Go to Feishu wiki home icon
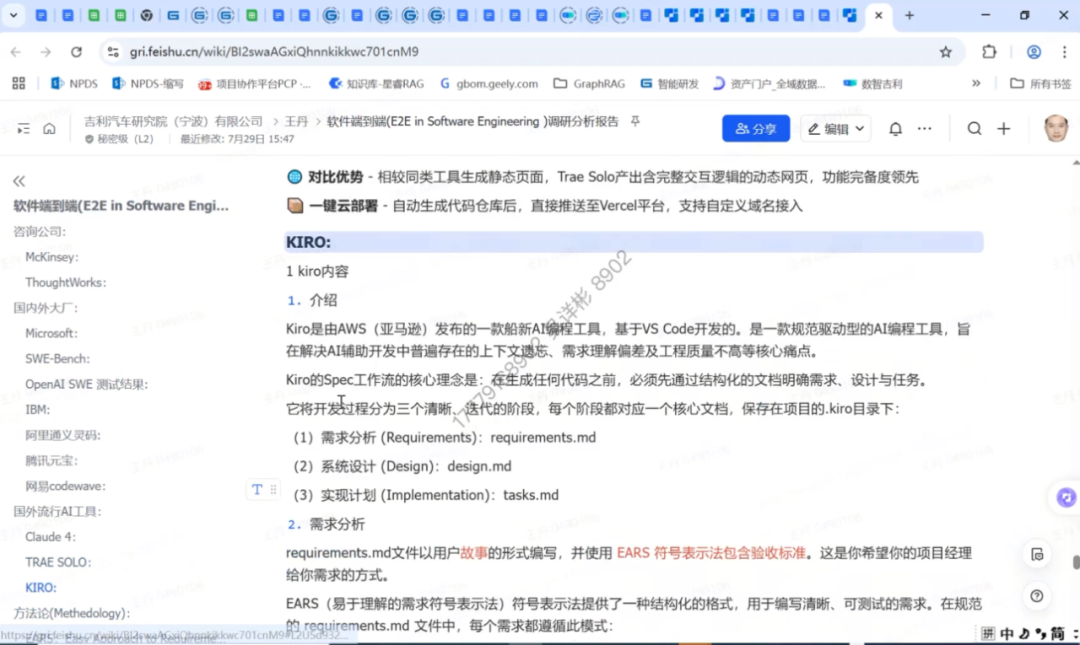 [x=50, y=129]
